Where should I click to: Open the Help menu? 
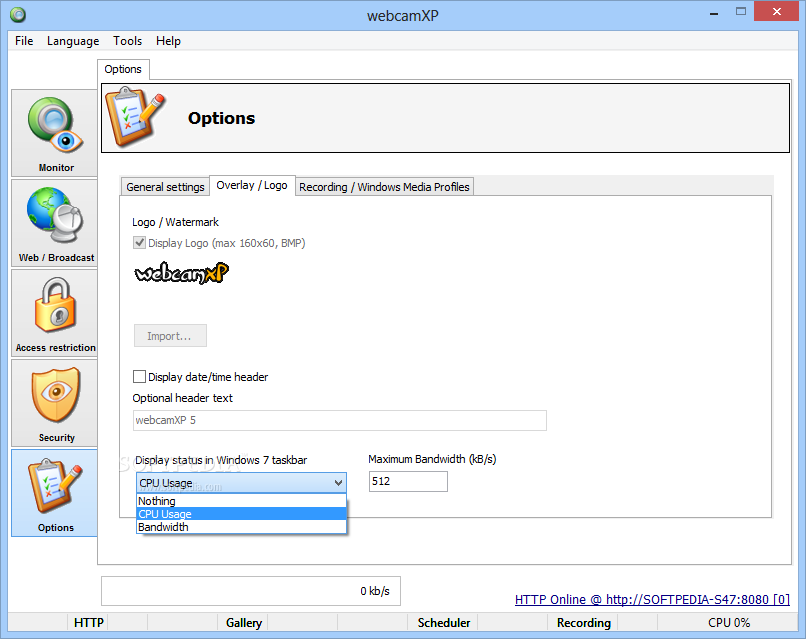tap(168, 41)
